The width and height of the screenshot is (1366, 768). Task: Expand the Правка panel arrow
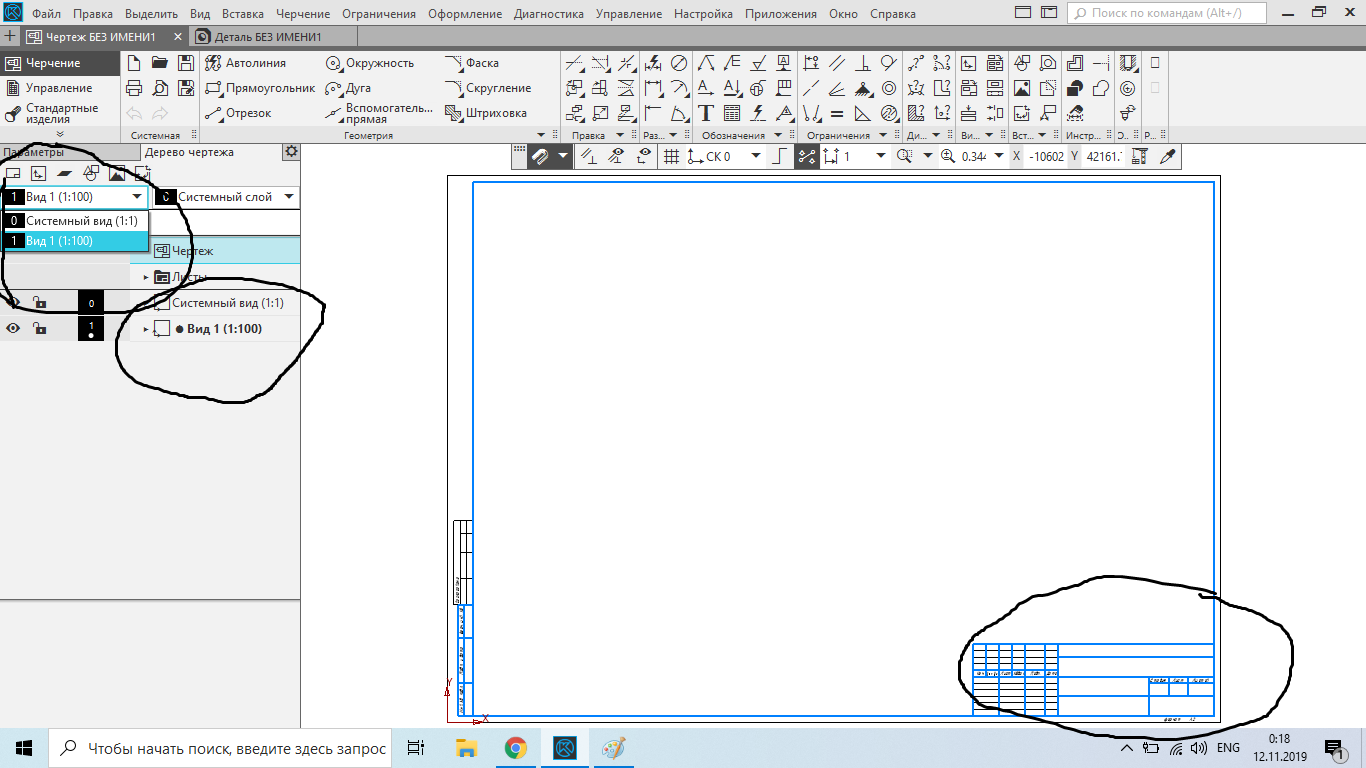(x=620, y=135)
